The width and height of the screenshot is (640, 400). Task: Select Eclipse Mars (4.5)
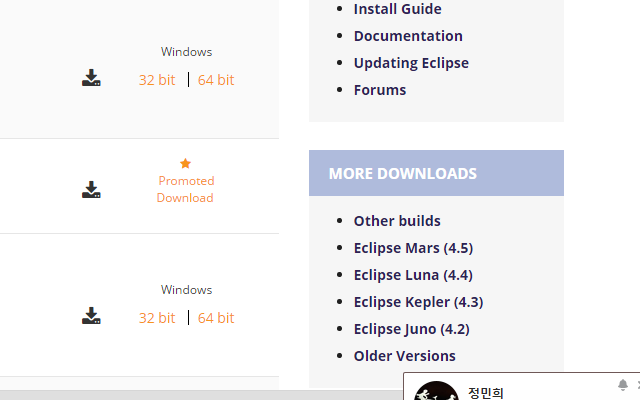tap(413, 248)
